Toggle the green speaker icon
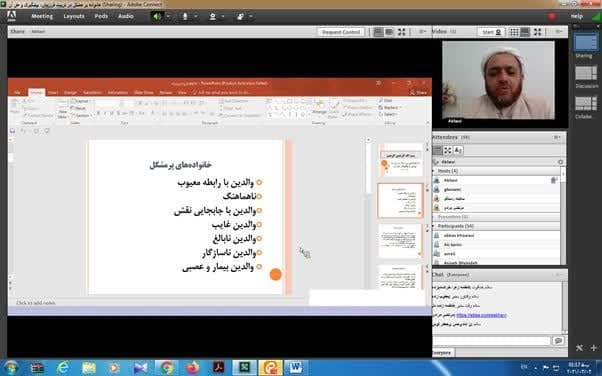 [x=157, y=17]
